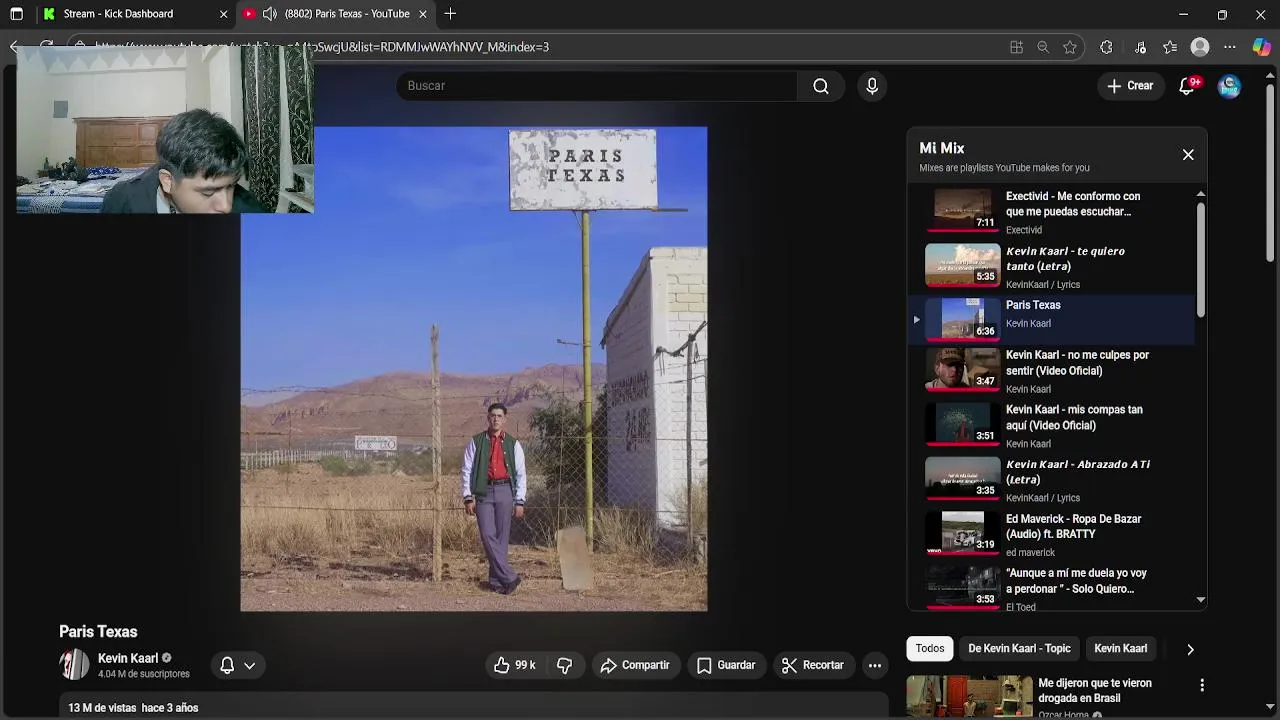The height and width of the screenshot is (720, 1280).
Task: Select the Paris Texas - YouTube tab
Action: coord(336,14)
